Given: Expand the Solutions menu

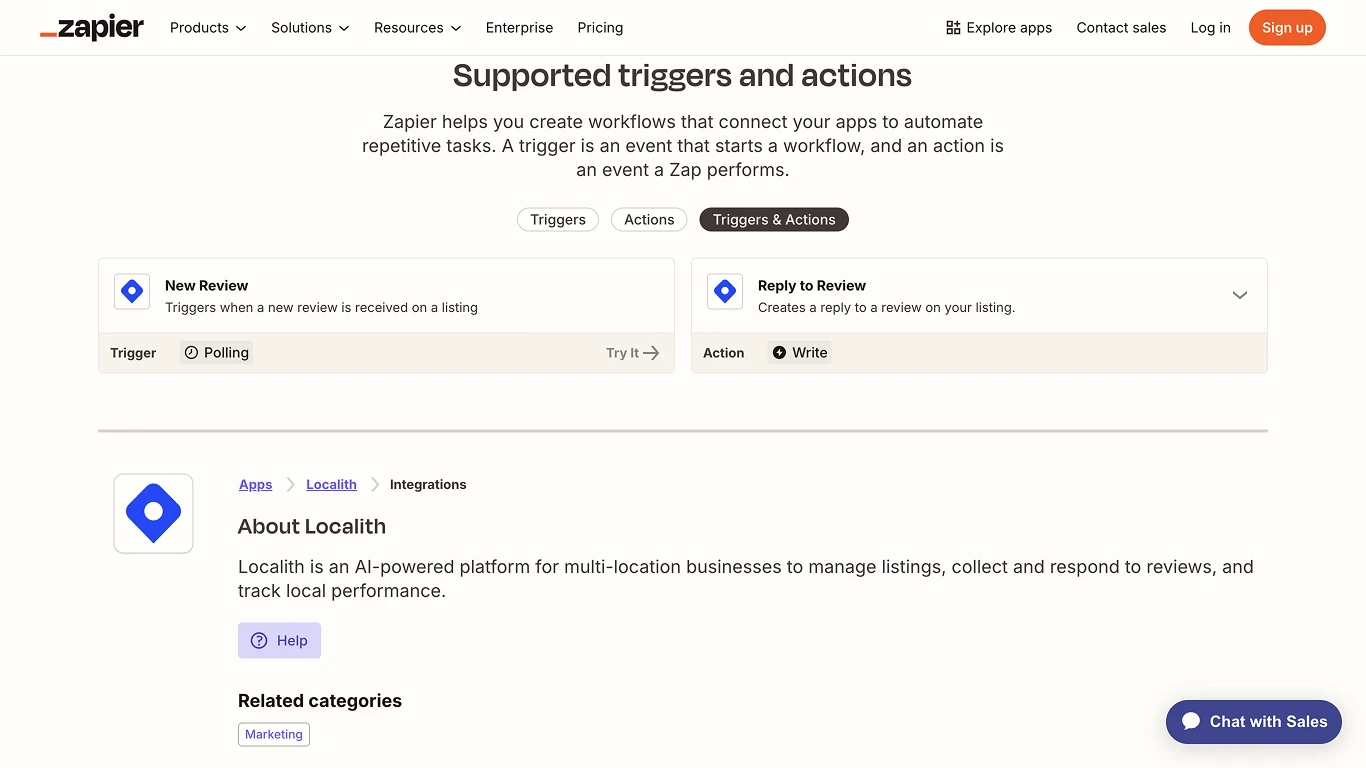Looking at the screenshot, I should pyautogui.click(x=310, y=28).
